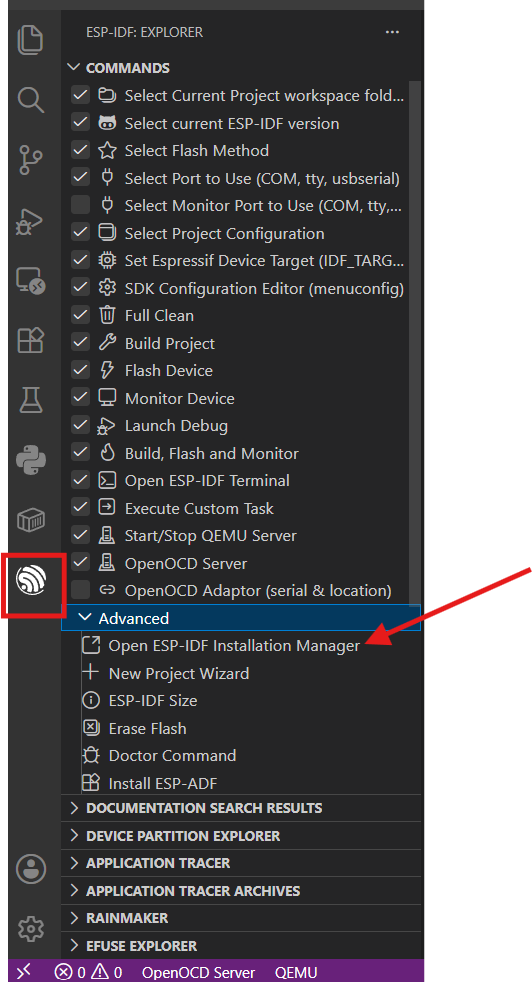The image size is (532, 982).
Task: Open ESP-IDF Installation Manager
Action: pyautogui.click(x=234, y=646)
